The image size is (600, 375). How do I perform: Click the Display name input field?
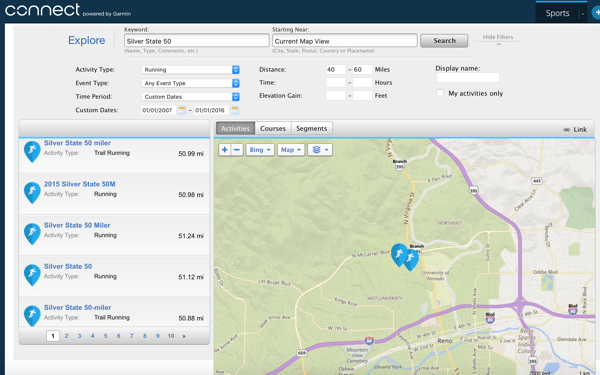point(468,78)
